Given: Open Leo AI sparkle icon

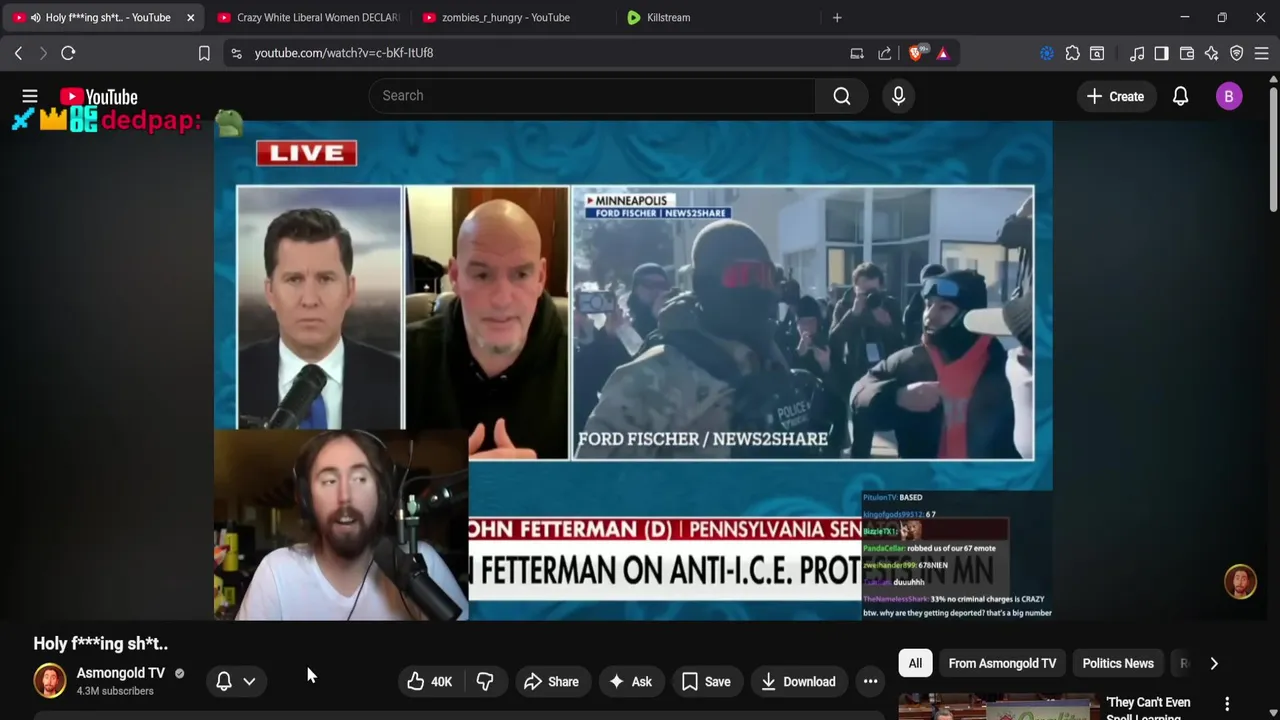Looking at the screenshot, I should pos(1212,53).
